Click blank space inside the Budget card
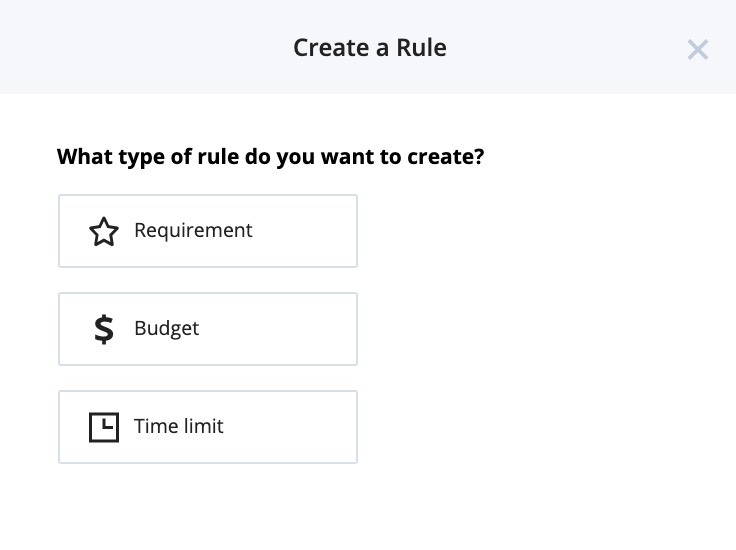 [282, 329]
